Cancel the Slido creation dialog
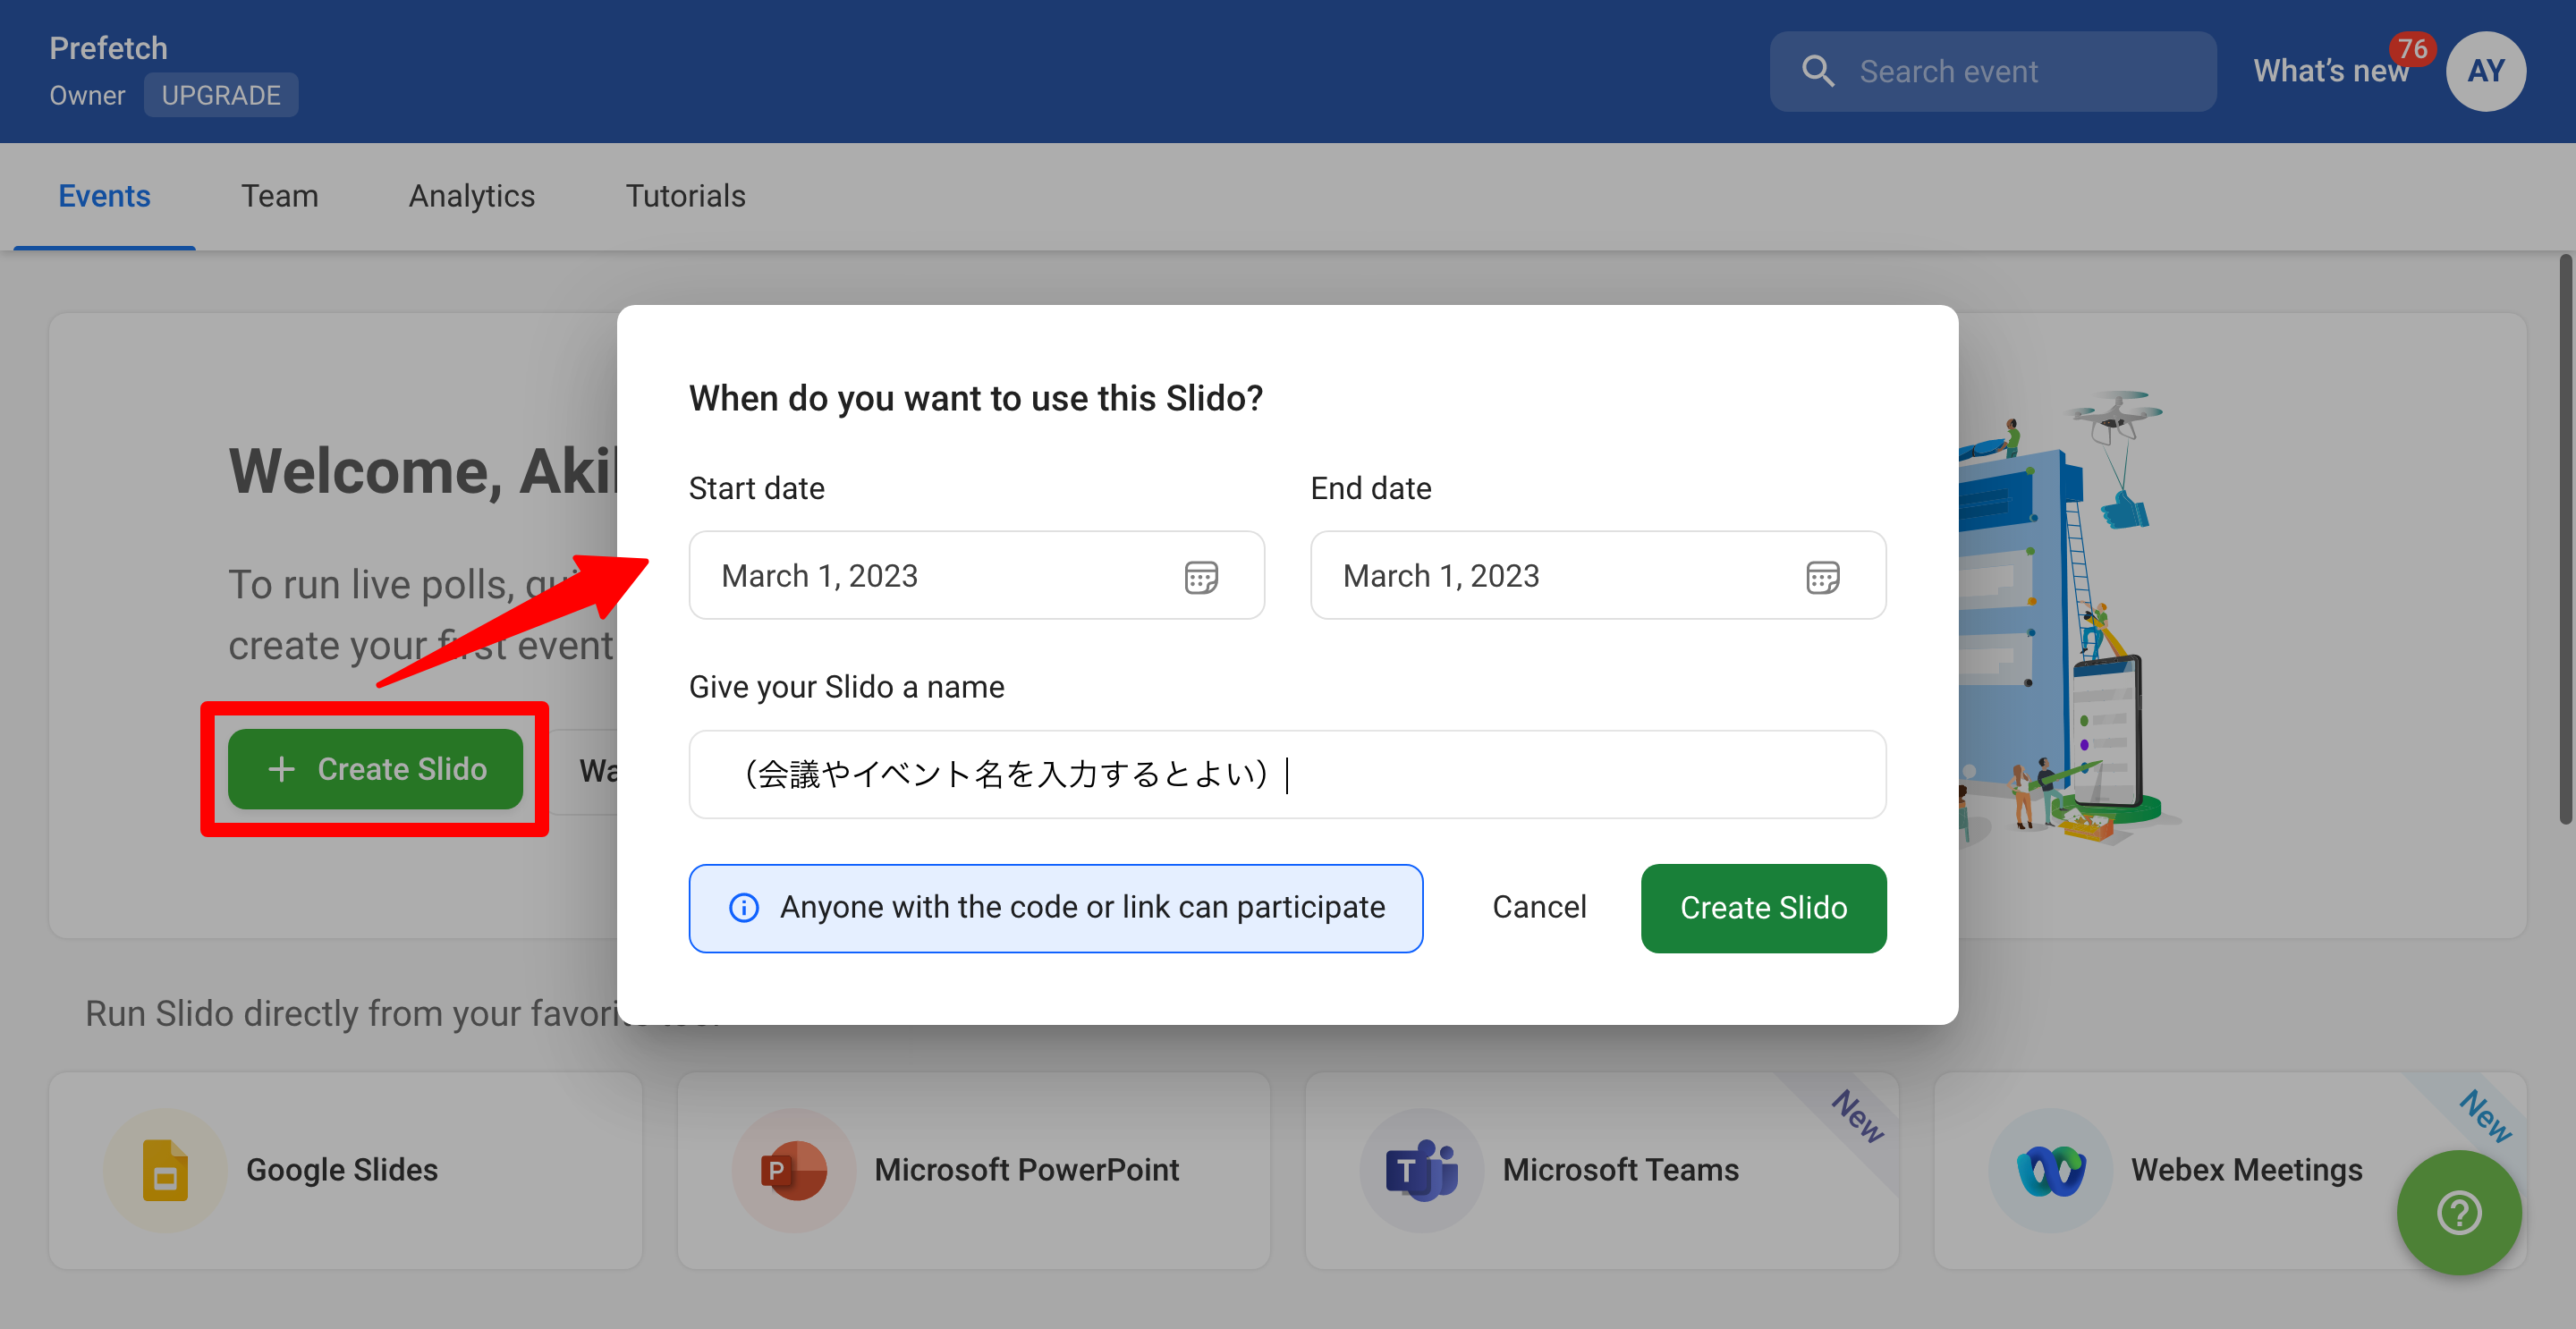The width and height of the screenshot is (2576, 1329). pos(1539,908)
